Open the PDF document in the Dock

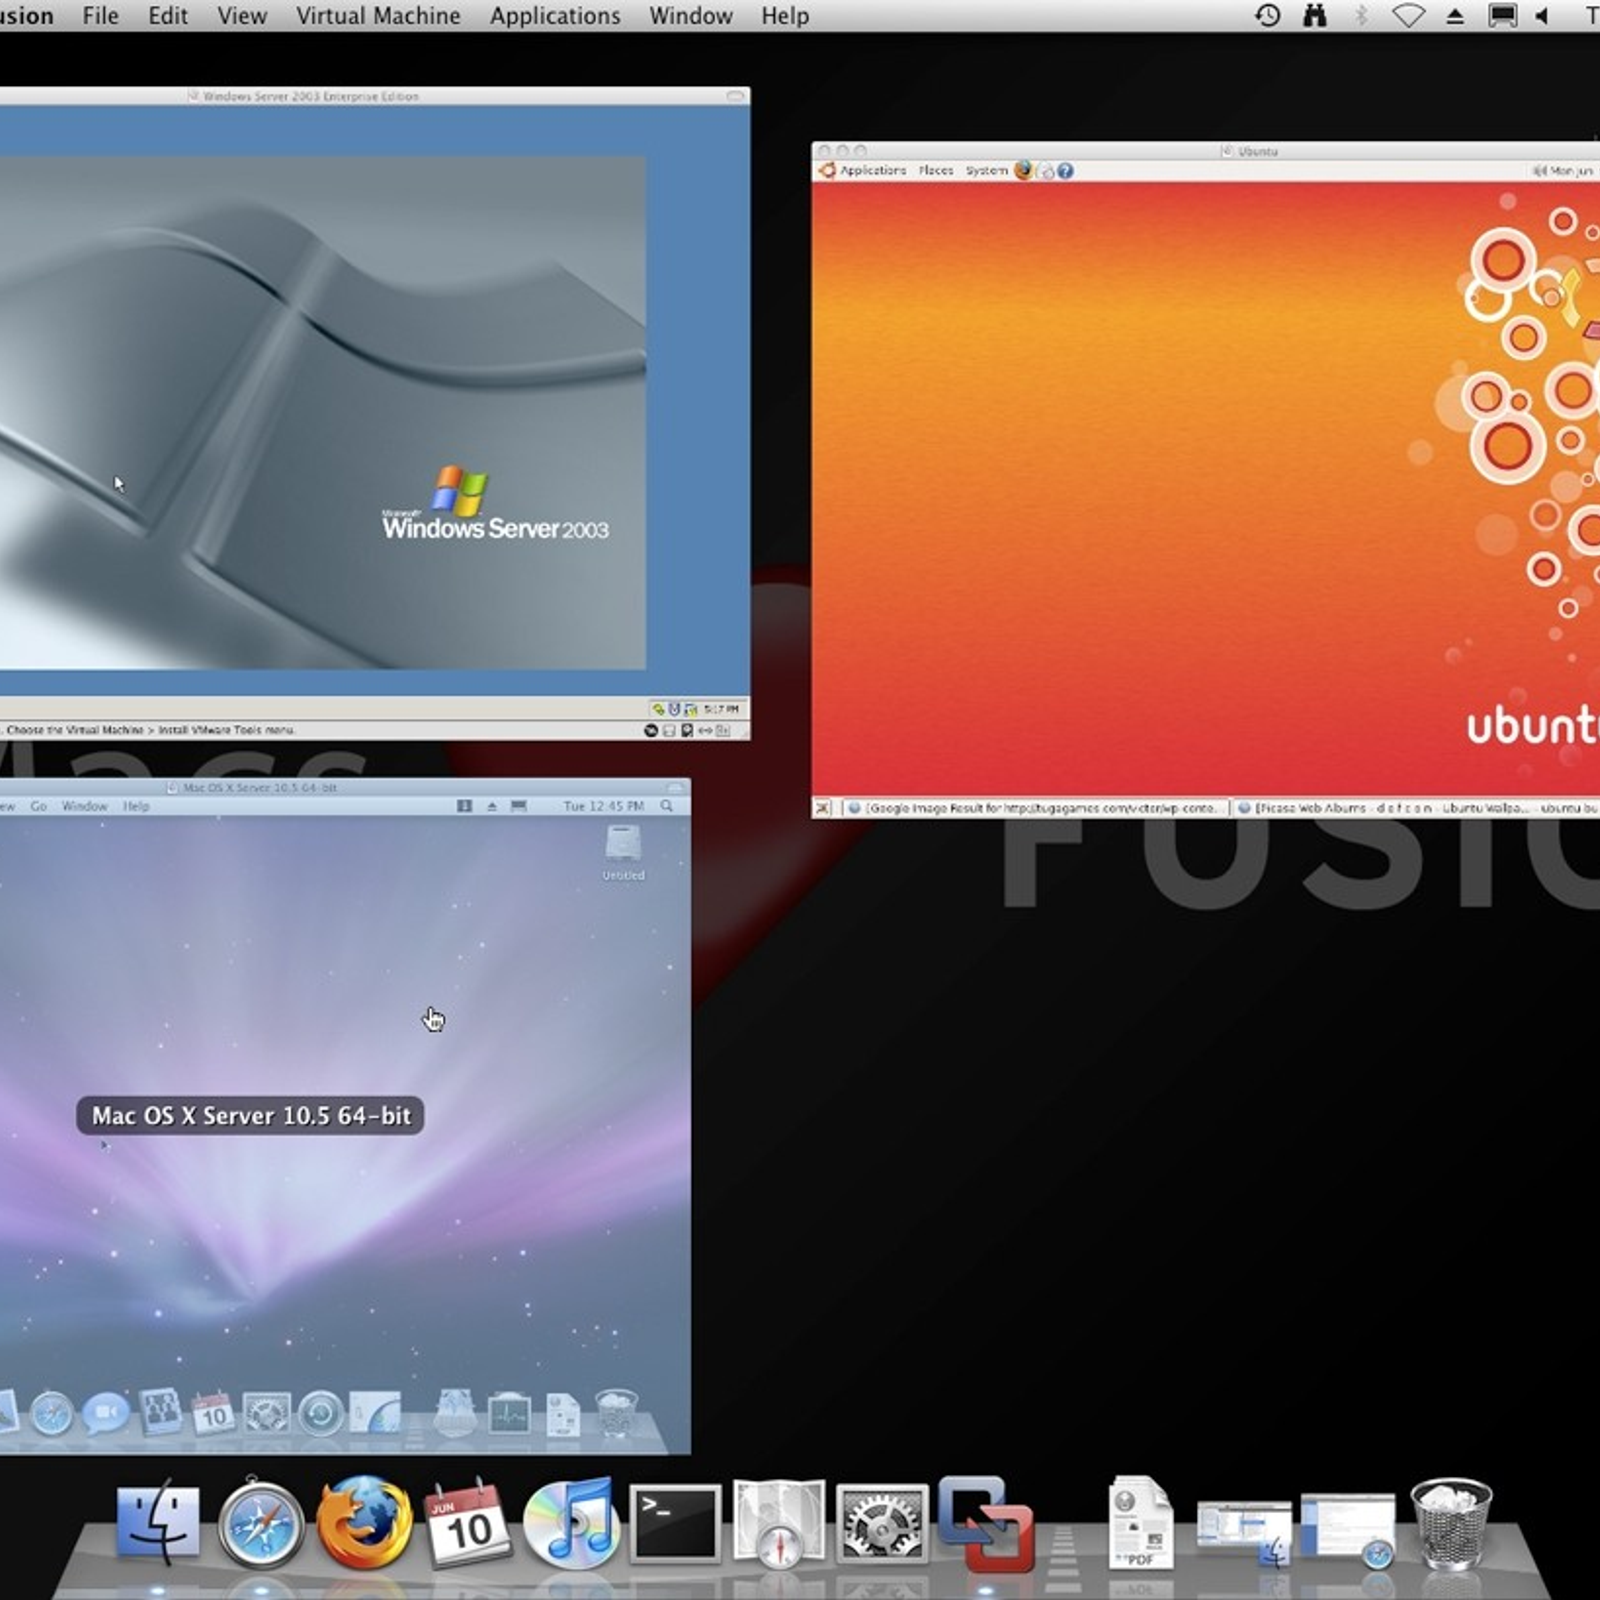coord(1140,1524)
